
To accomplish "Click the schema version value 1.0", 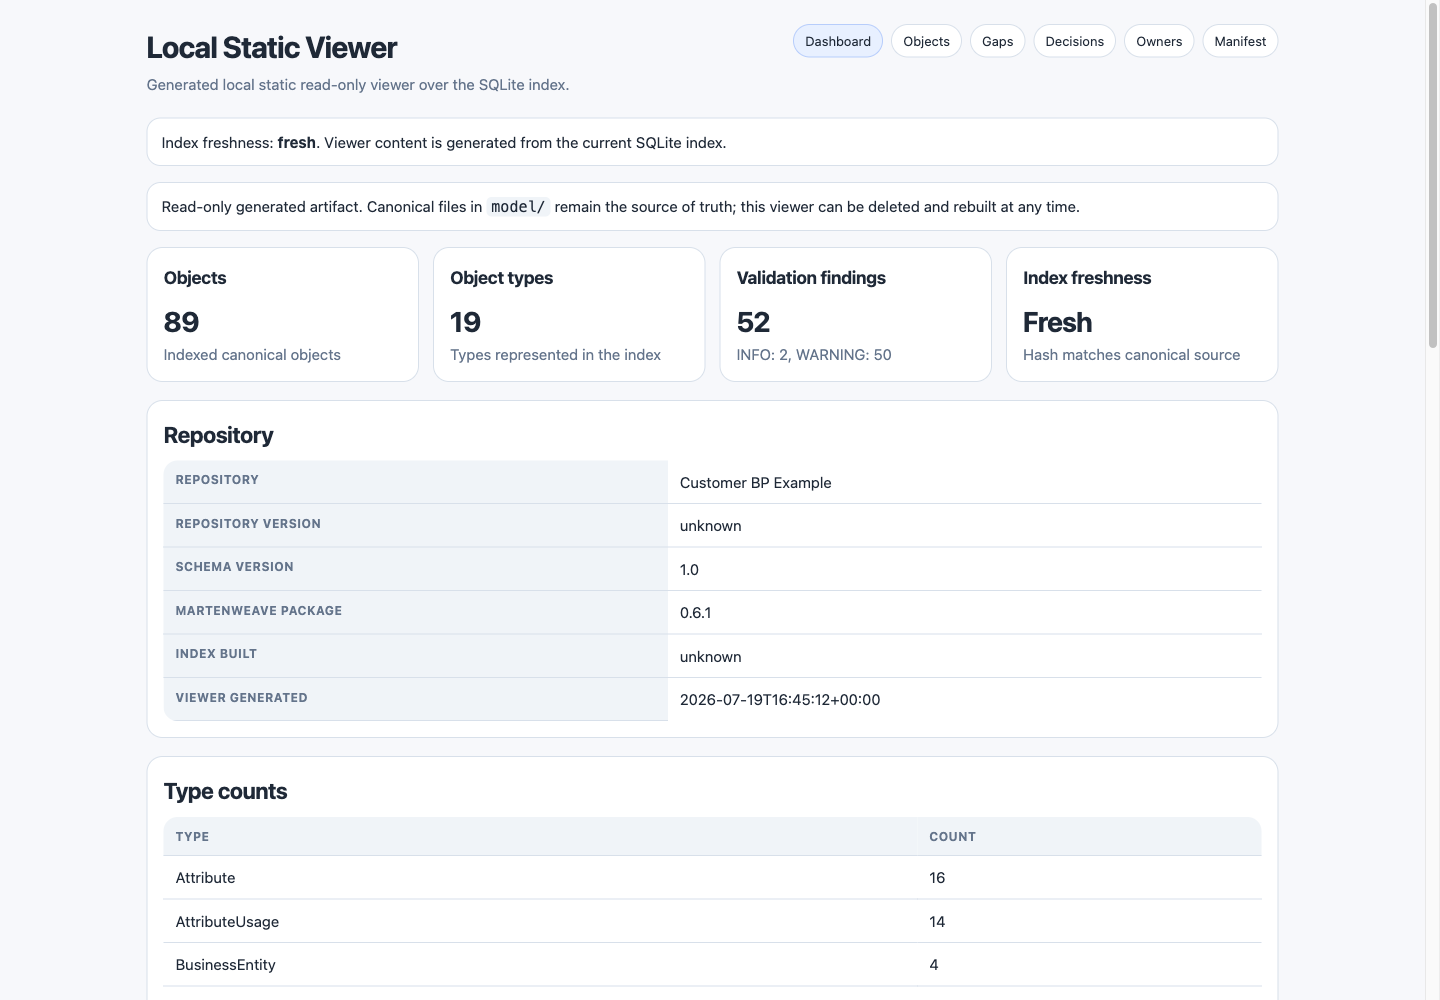I will [689, 569].
